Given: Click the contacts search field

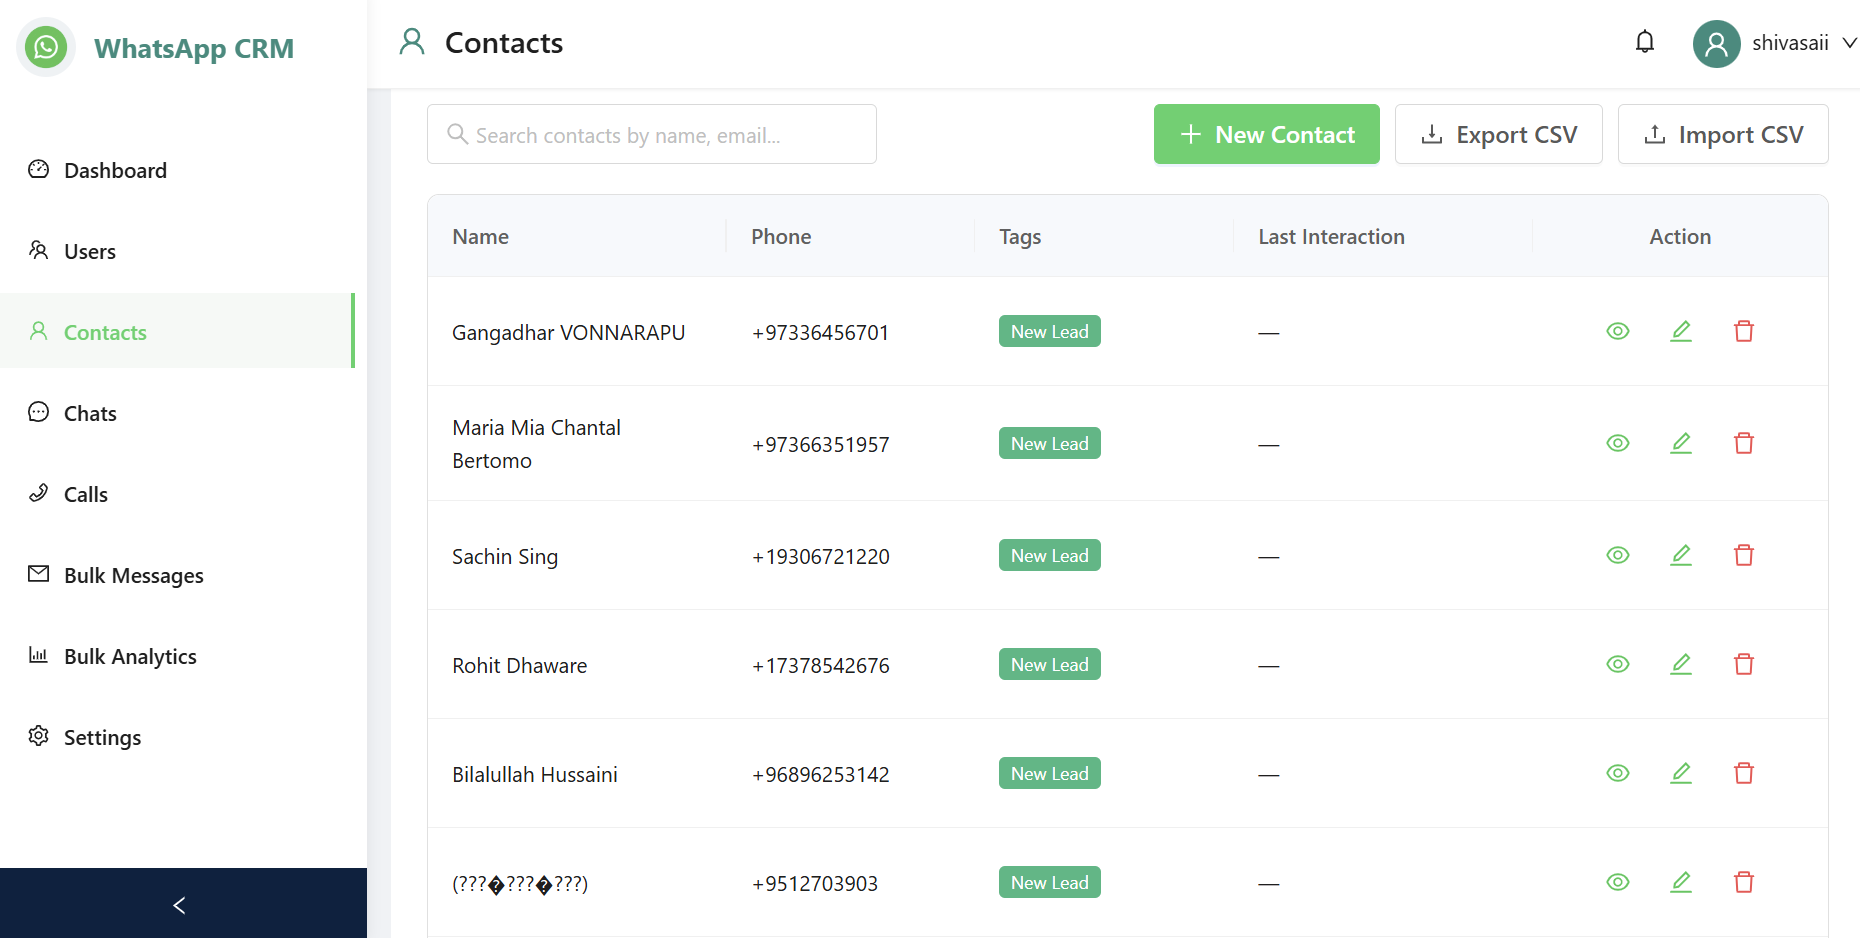Looking at the screenshot, I should 651,134.
